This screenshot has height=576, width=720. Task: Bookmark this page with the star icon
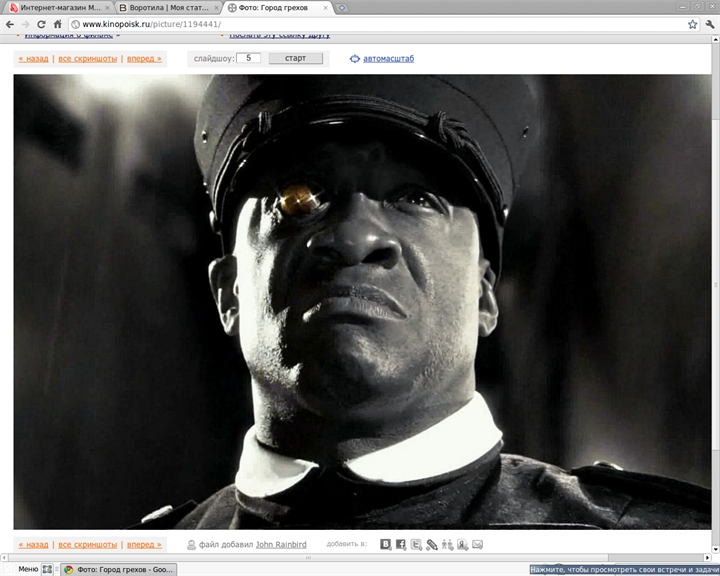point(692,24)
